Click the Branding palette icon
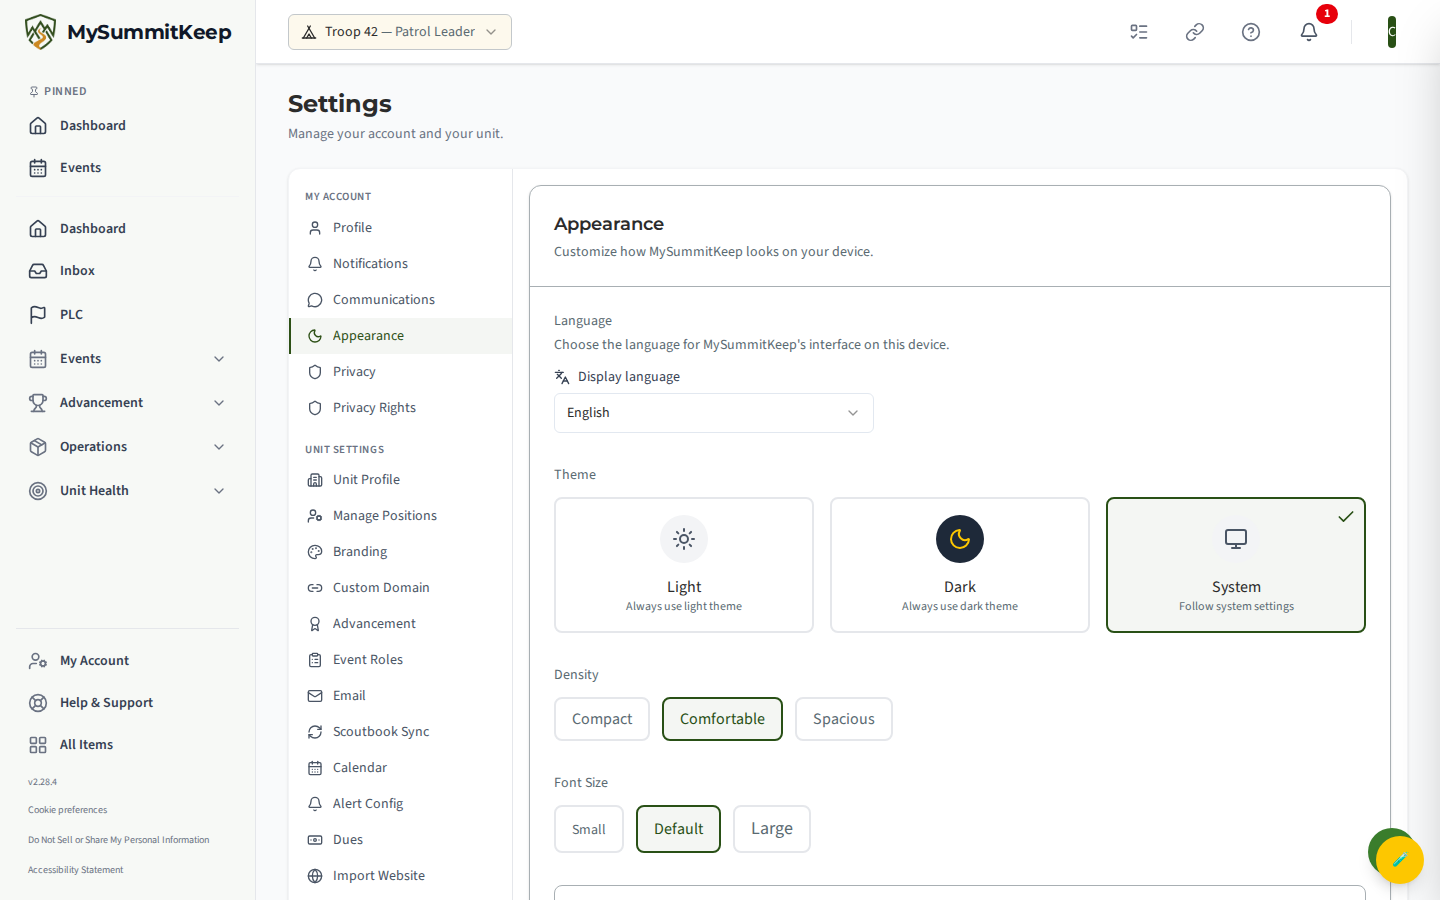 coord(315,552)
